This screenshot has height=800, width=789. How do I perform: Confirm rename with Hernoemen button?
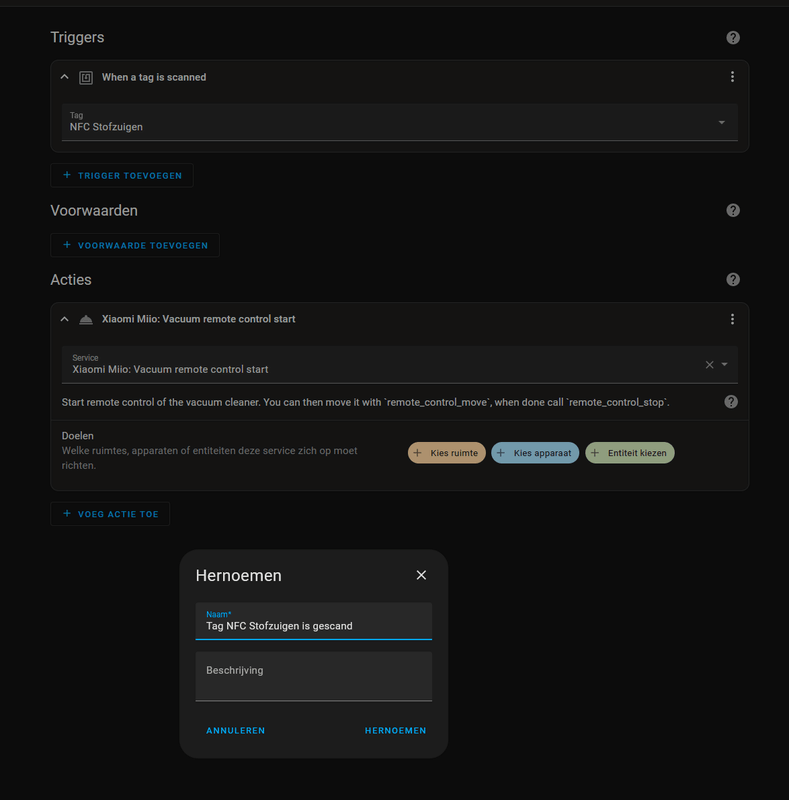pos(396,731)
